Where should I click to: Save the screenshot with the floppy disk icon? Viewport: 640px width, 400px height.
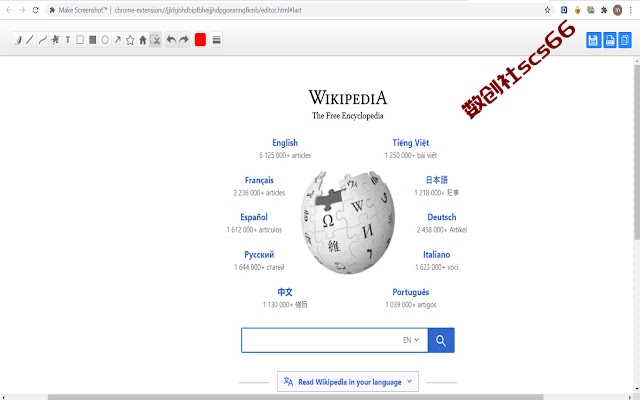(594, 40)
